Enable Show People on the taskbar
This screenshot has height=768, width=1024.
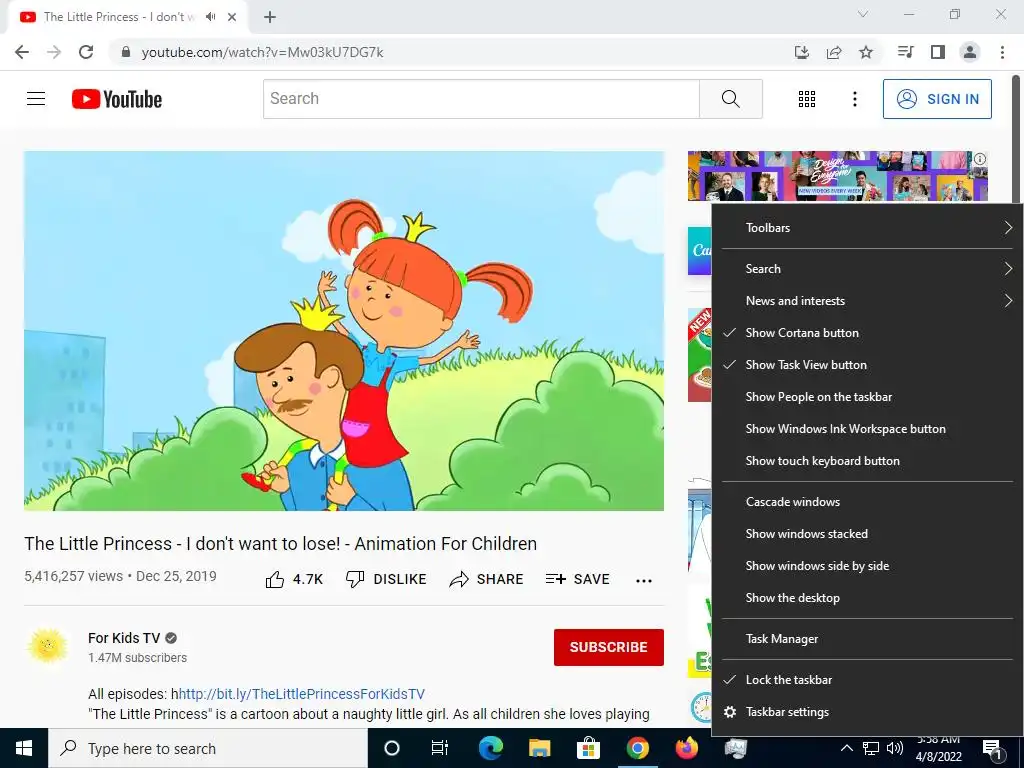click(x=867, y=396)
